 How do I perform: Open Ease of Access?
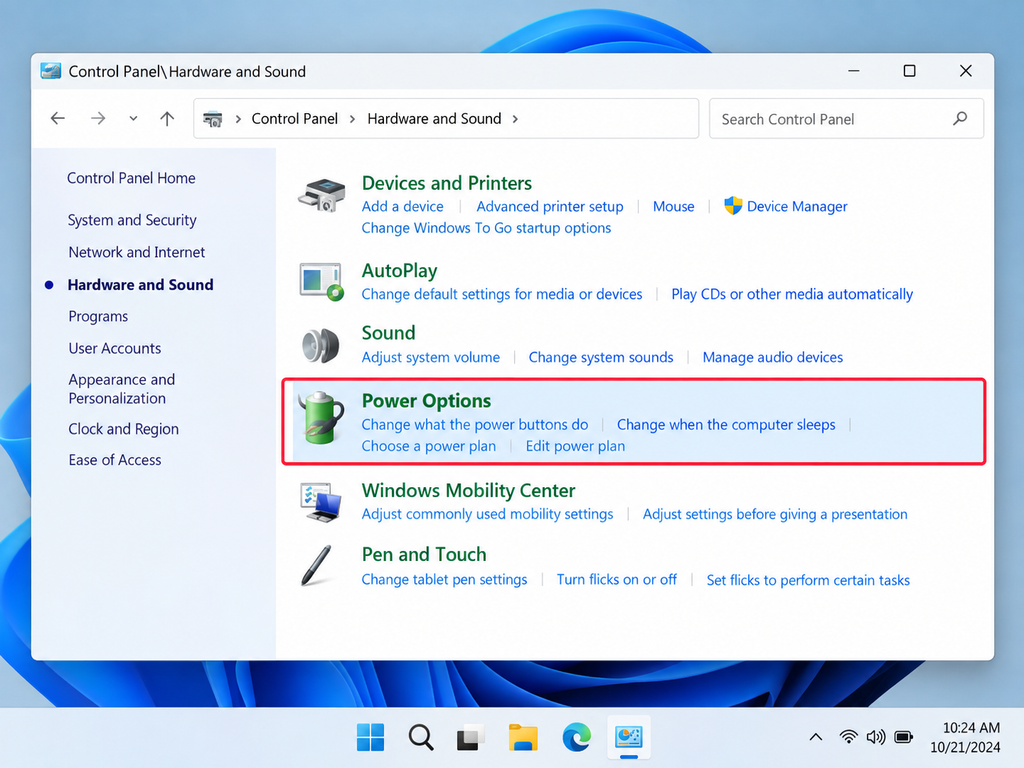pos(115,460)
